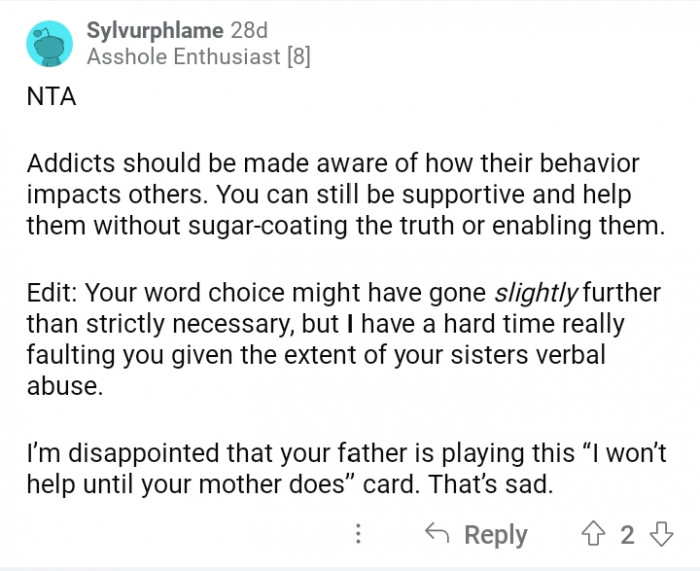Open the three-dot comment options menu
This screenshot has width=700, height=571.
[x=359, y=534]
